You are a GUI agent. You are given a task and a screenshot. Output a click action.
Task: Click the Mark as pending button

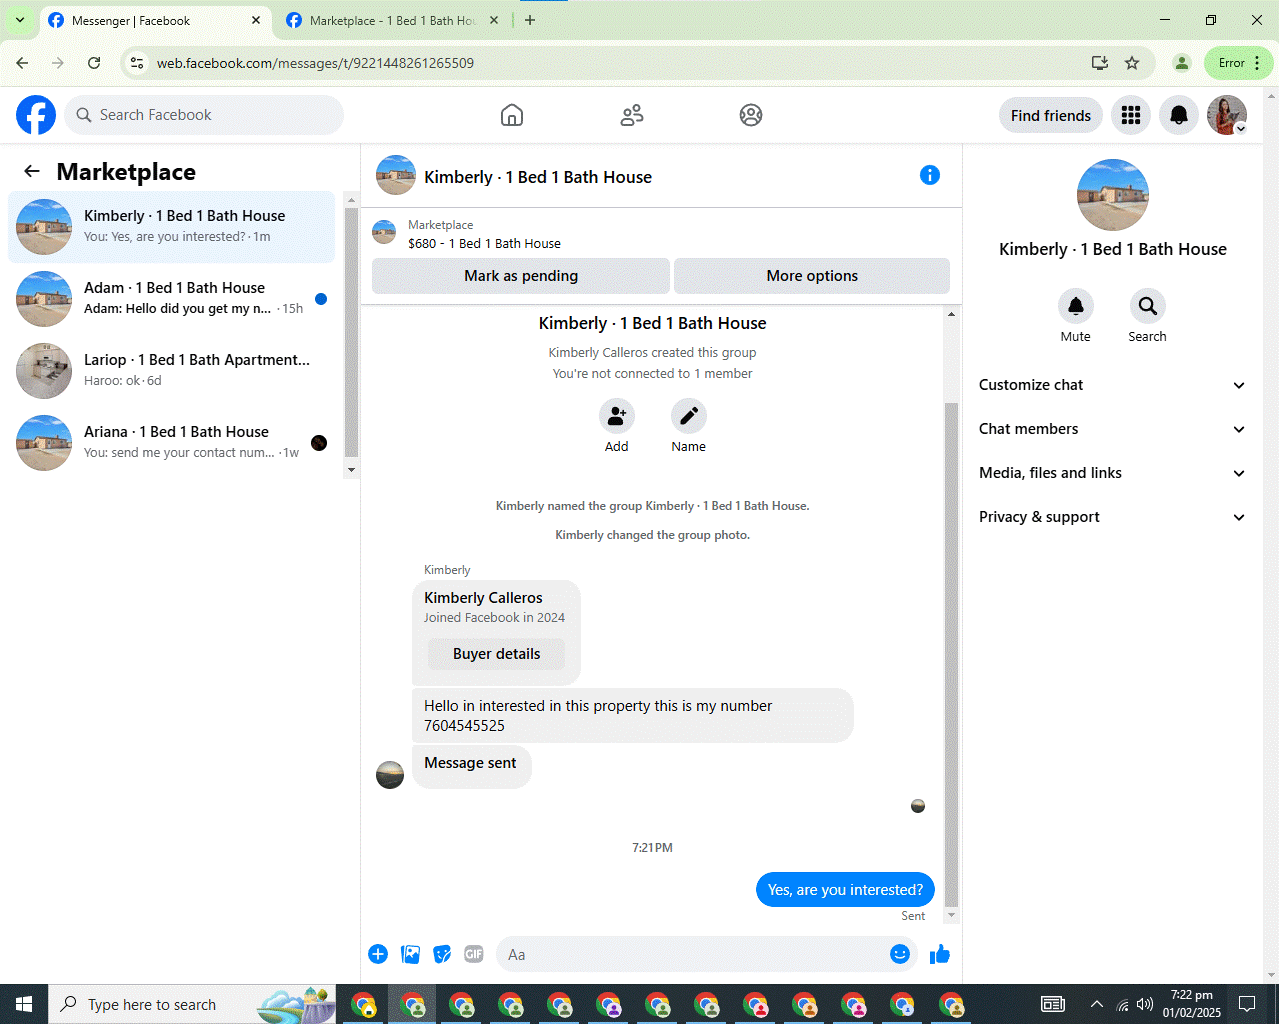(x=521, y=276)
